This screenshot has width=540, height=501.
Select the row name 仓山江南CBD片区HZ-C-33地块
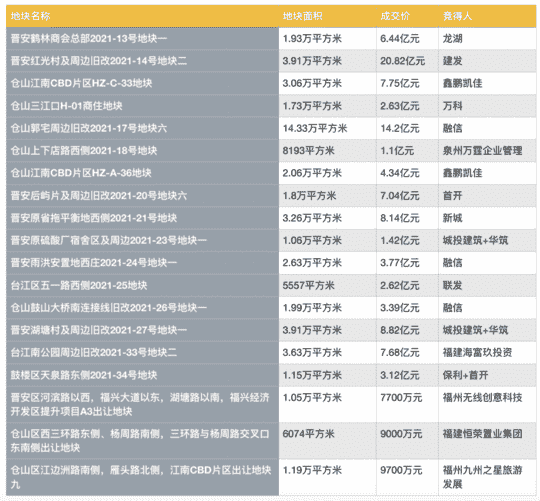click(x=142, y=83)
